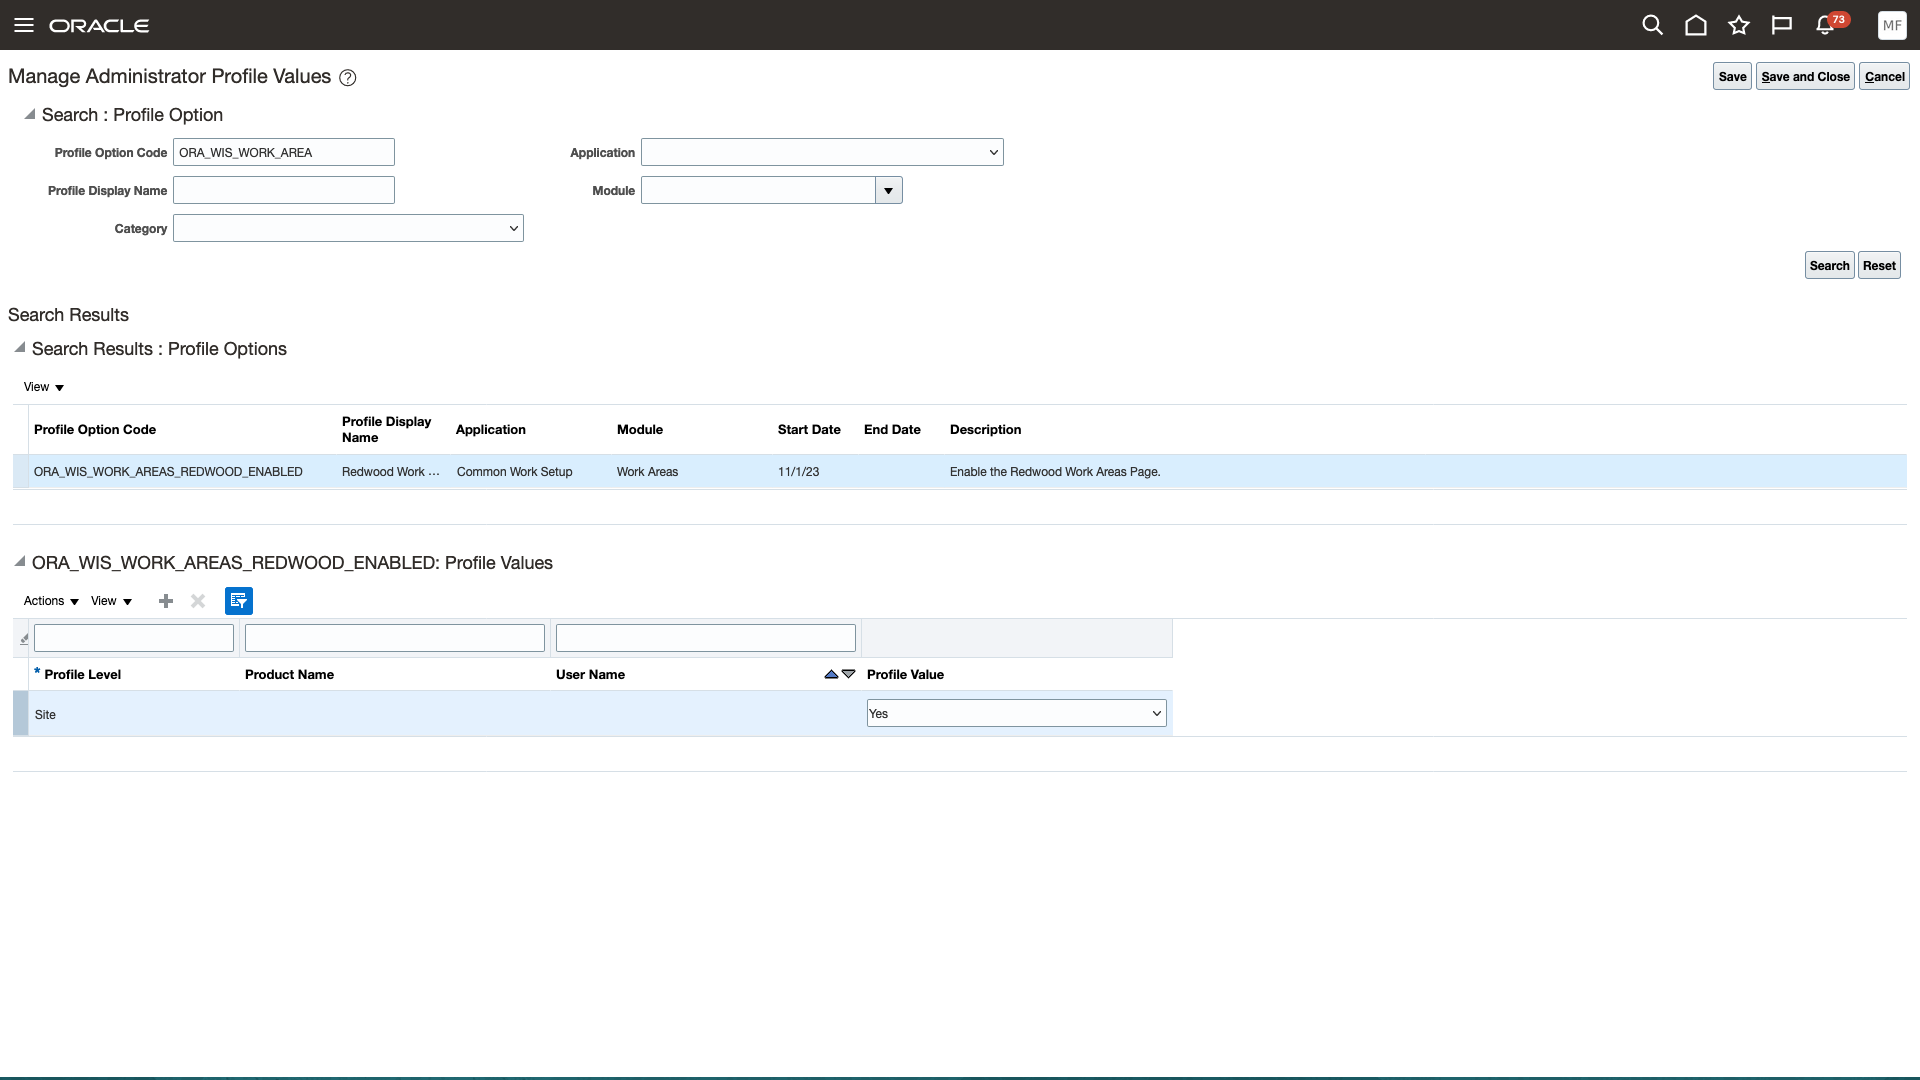Click the Profile Display Name input field
The image size is (1920, 1080).
283,190
